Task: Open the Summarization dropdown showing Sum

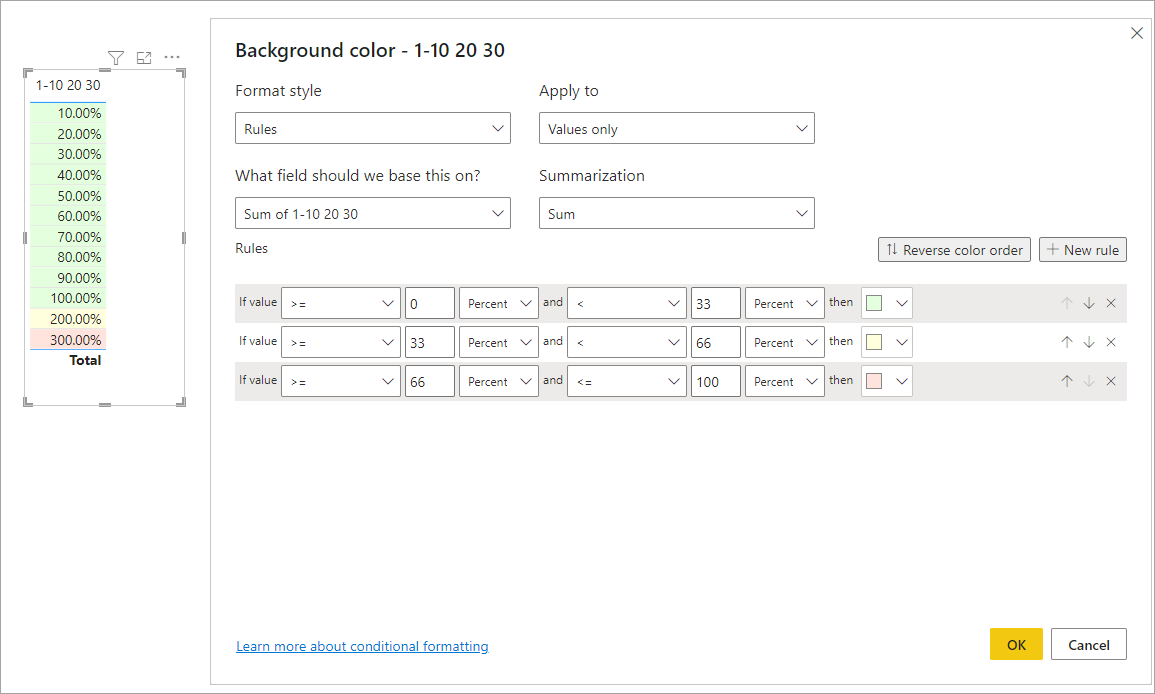Action: pos(676,213)
